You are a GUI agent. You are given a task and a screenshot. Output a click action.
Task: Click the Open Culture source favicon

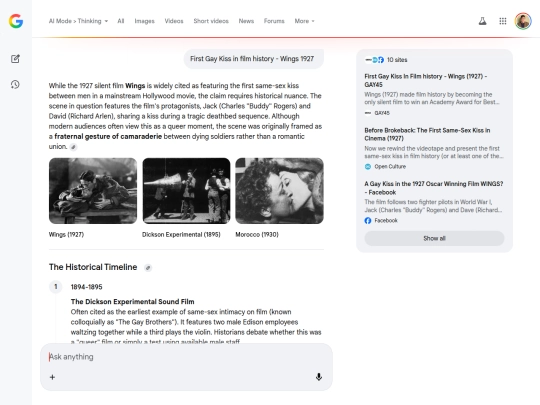pos(368,167)
